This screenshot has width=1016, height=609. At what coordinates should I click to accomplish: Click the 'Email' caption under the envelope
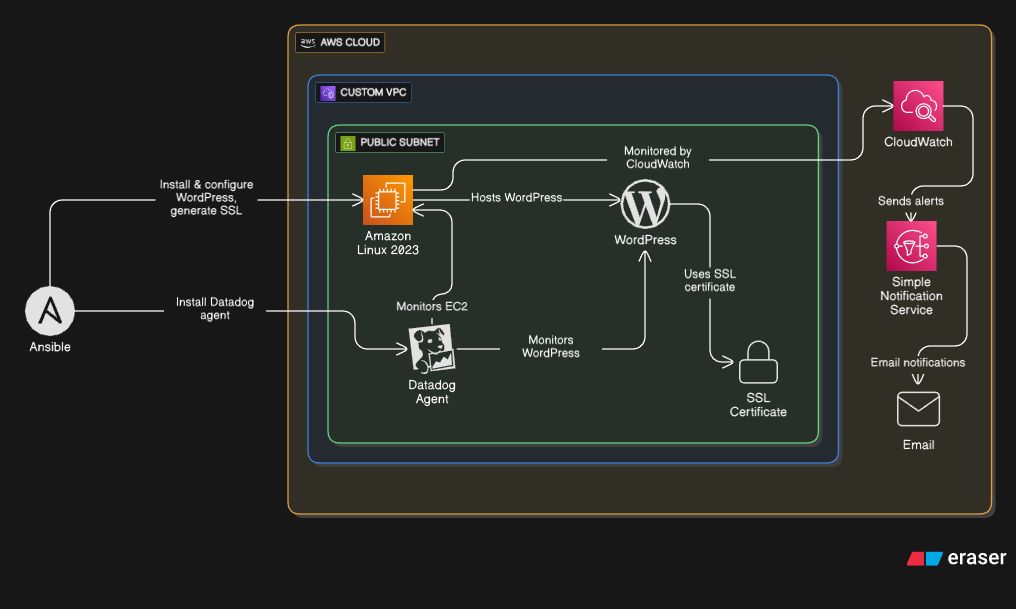[x=918, y=445]
